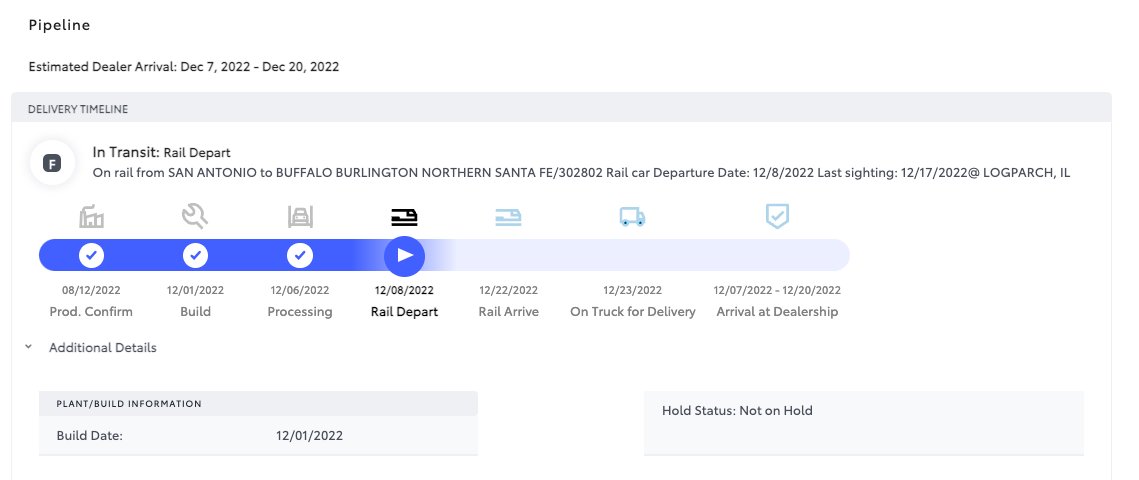Click the unfilled part of the delivery progress bar
The height and width of the screenshot is (480, 1139).
pyautogui.click(x=639, y=256)
